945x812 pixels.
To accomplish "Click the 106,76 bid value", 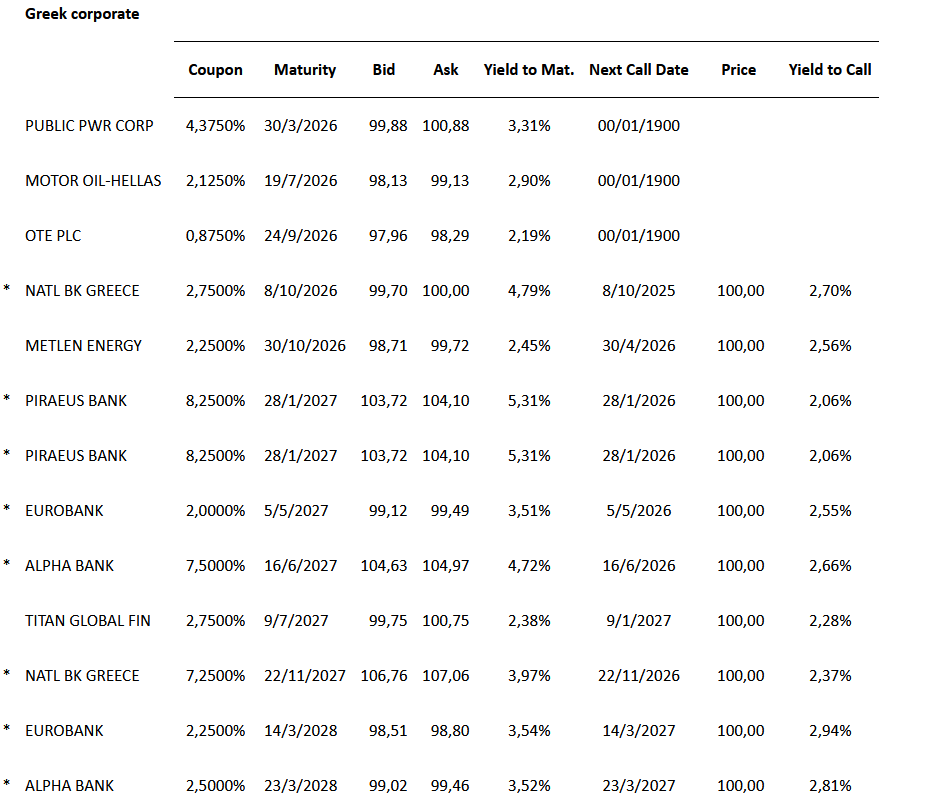I will coord(384,676).
